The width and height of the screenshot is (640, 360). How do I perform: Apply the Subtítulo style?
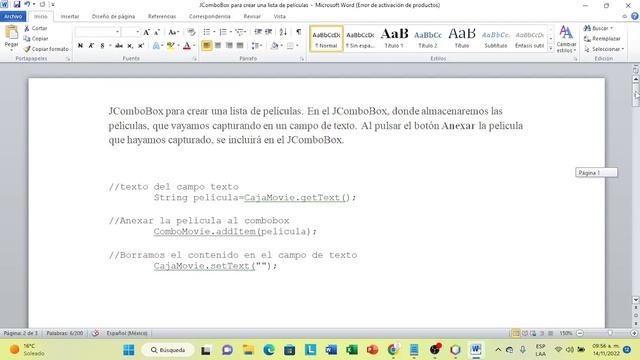[496, 39]
